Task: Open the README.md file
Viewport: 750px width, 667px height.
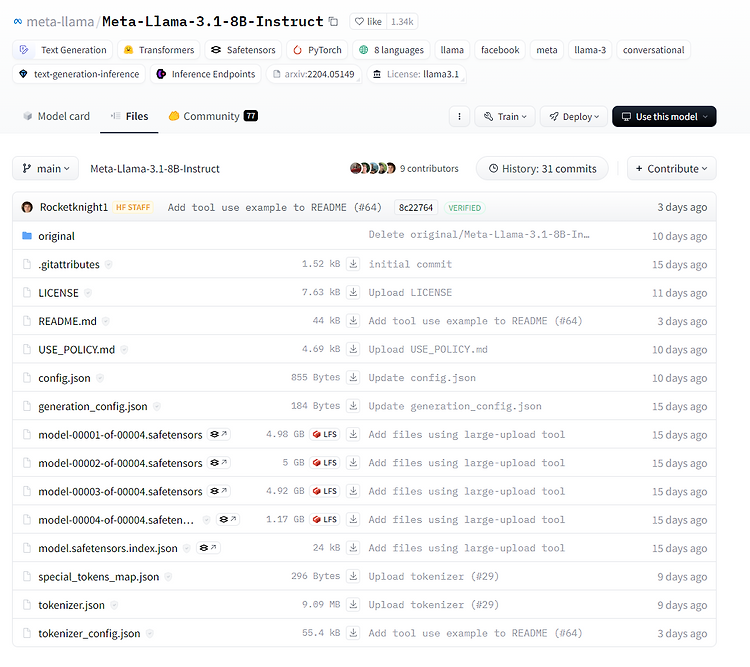Action: [x=67, y=321]
